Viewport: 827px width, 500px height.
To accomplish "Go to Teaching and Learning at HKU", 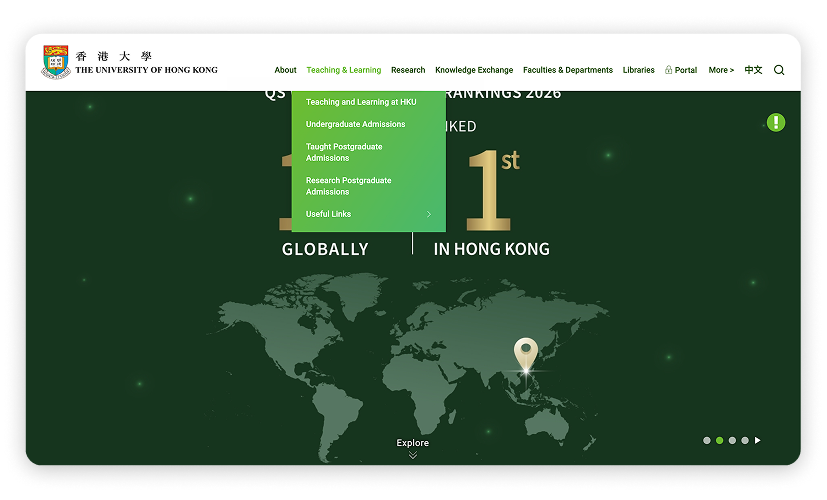I will pyautogui.click(x=361, y=102).
